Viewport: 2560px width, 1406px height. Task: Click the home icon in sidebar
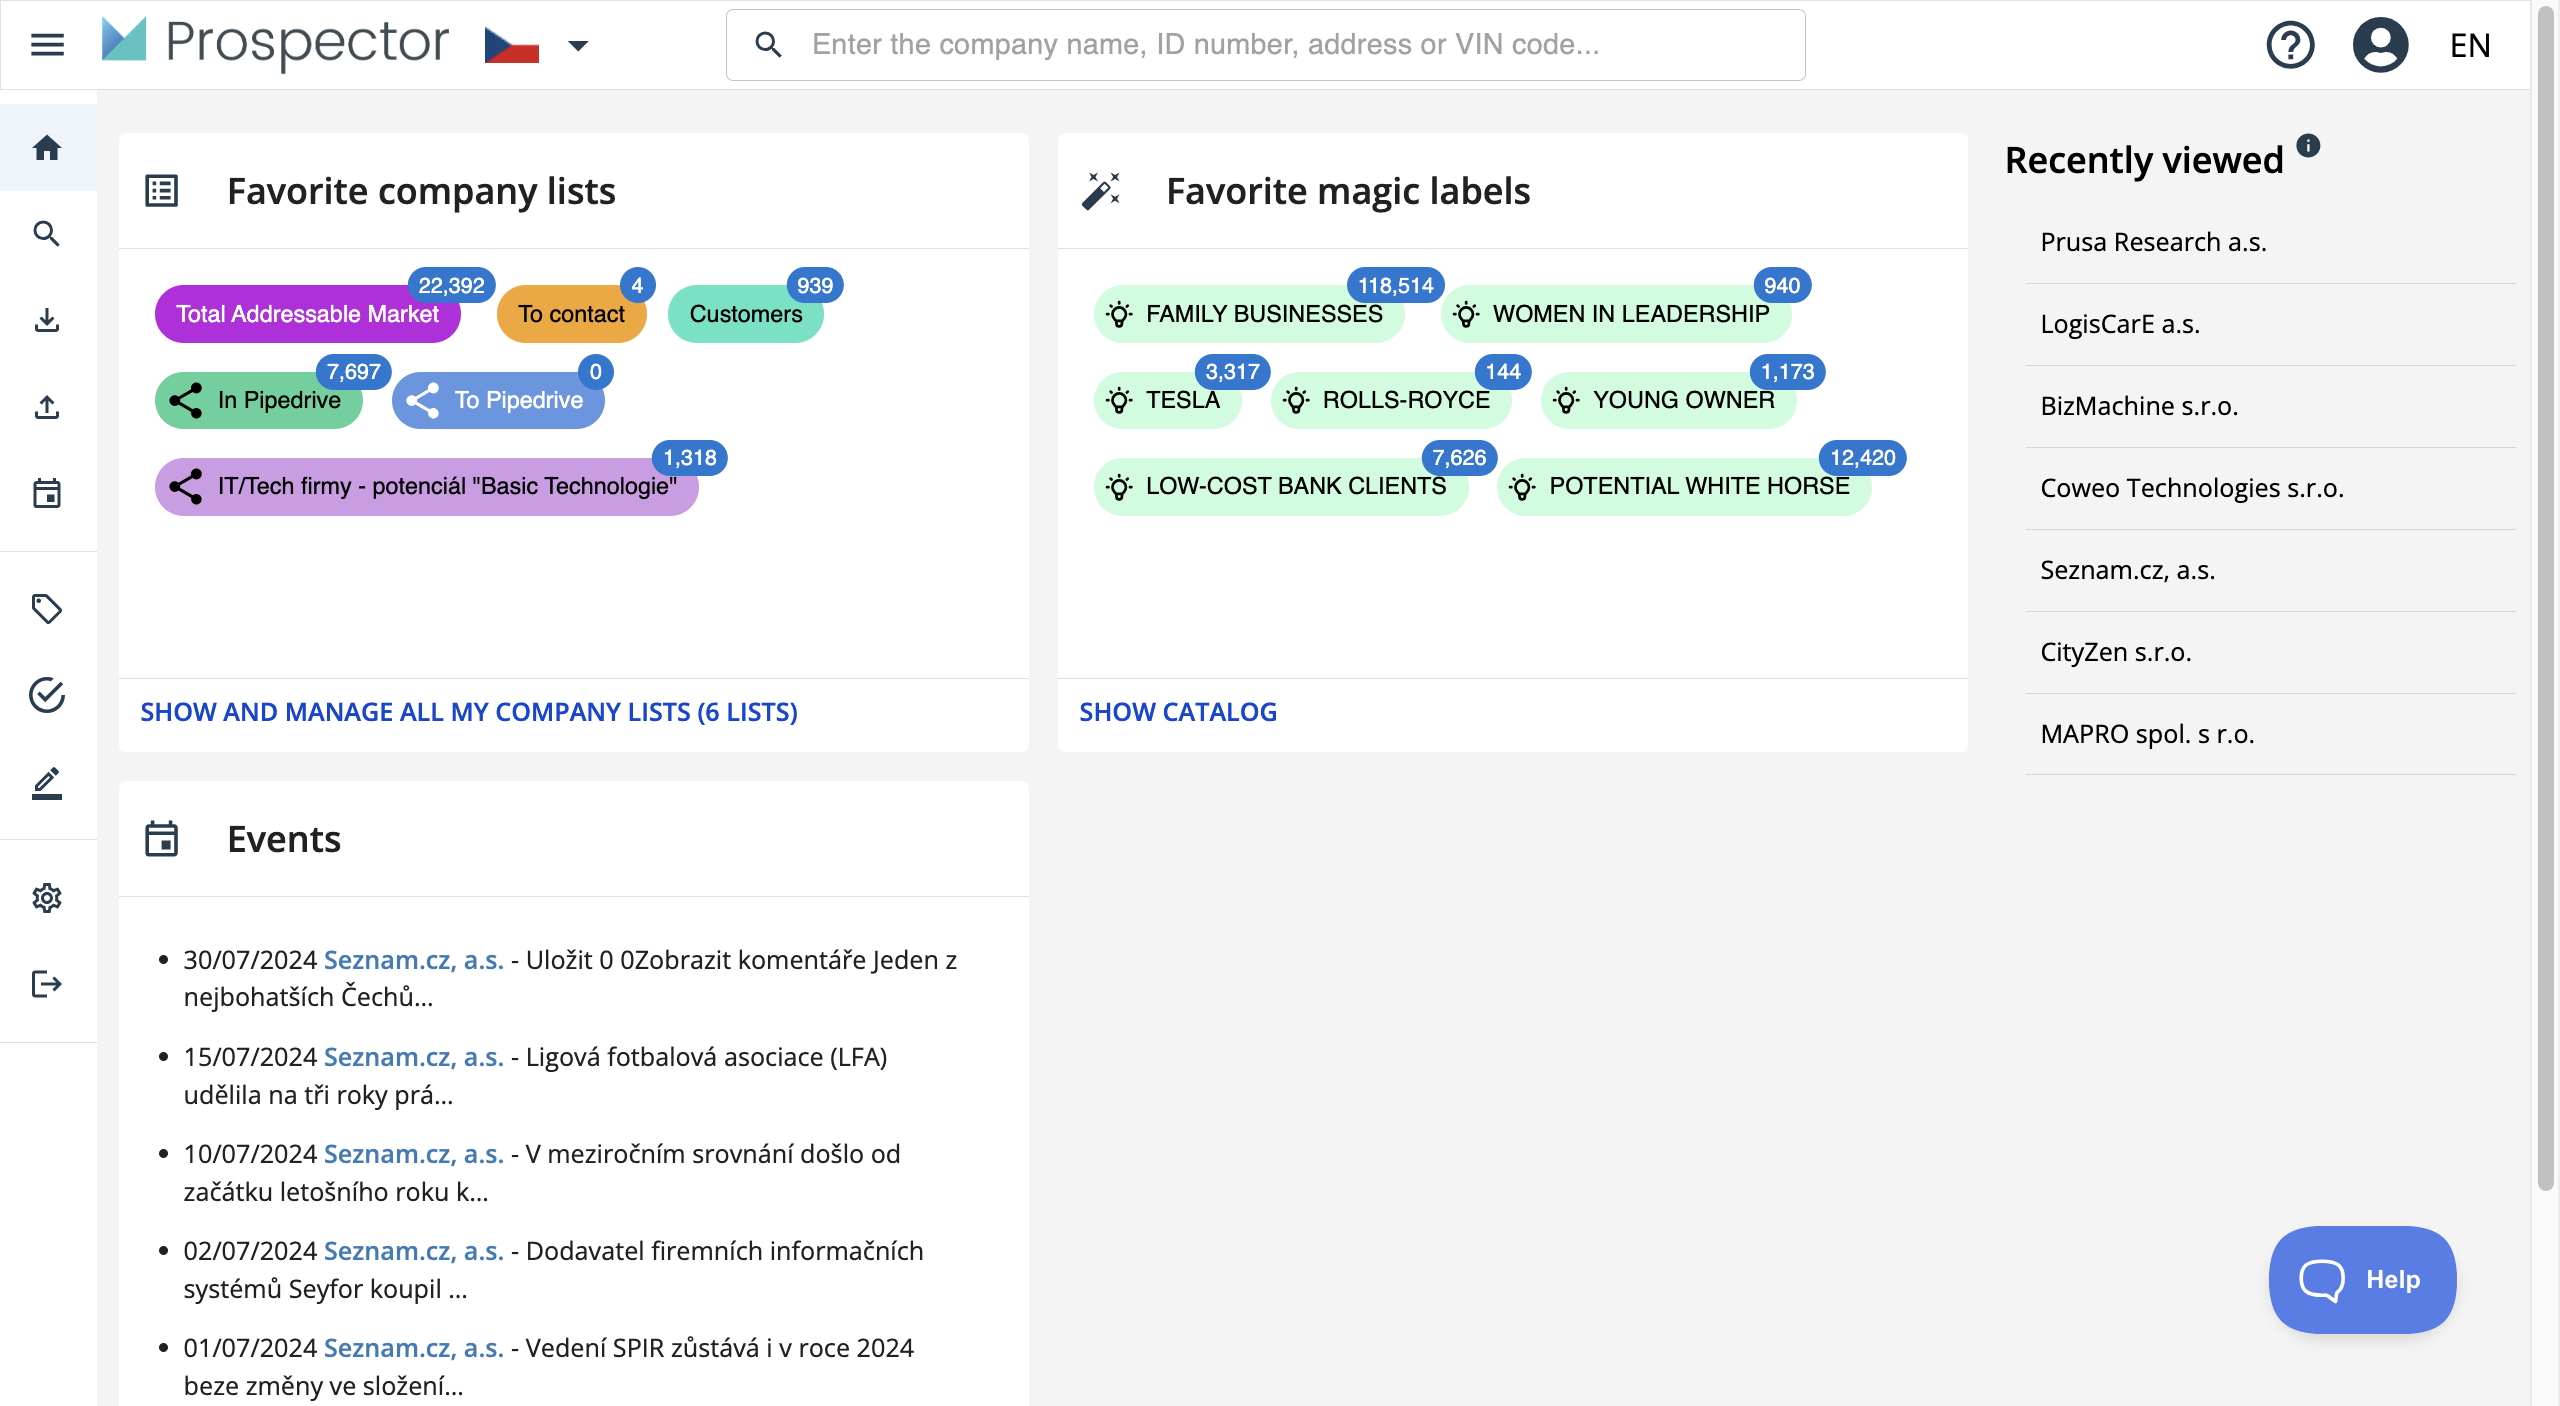47,148
